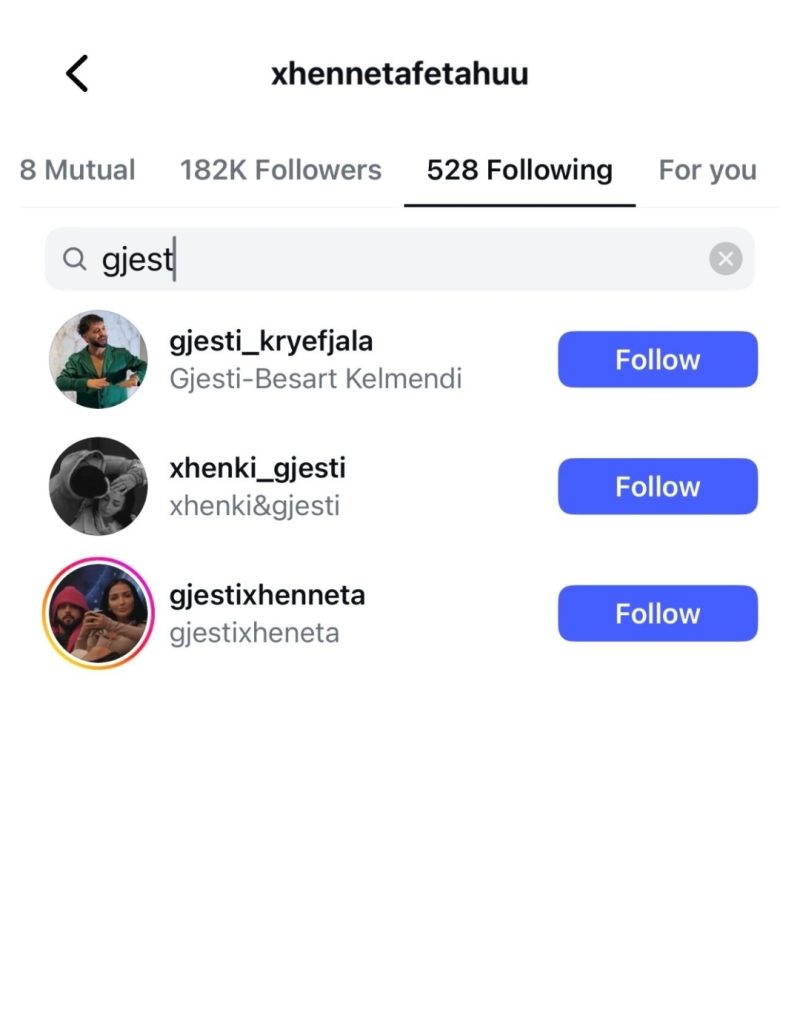Tap xhenki&gjesti display name
The width and height of the screenshot is (800, 1024).
(x=254, y=506)
